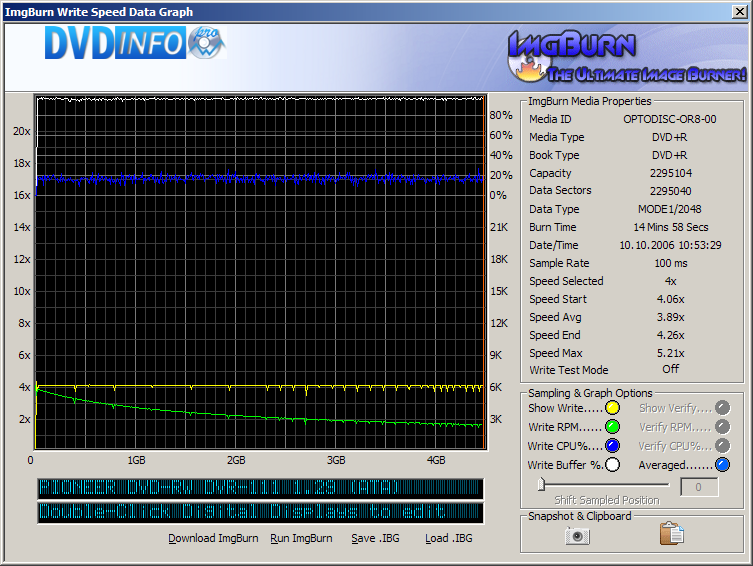The width and height of the screenshot is (753, 566).
Task: Click Save .IBG
Action: tap(375, 539)
